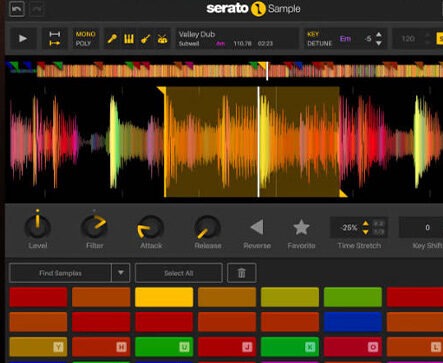Viewport: 443px width, 363px height.
Task: Click the 02:23 track length
Action: pos(265,44)
